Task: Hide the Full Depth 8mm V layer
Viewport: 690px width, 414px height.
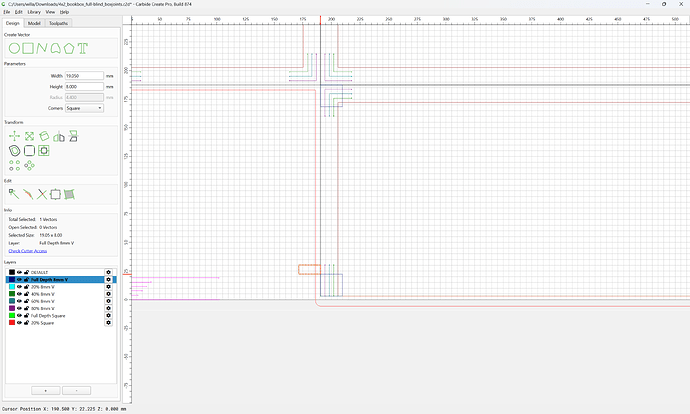Action: tap(19, 279)
